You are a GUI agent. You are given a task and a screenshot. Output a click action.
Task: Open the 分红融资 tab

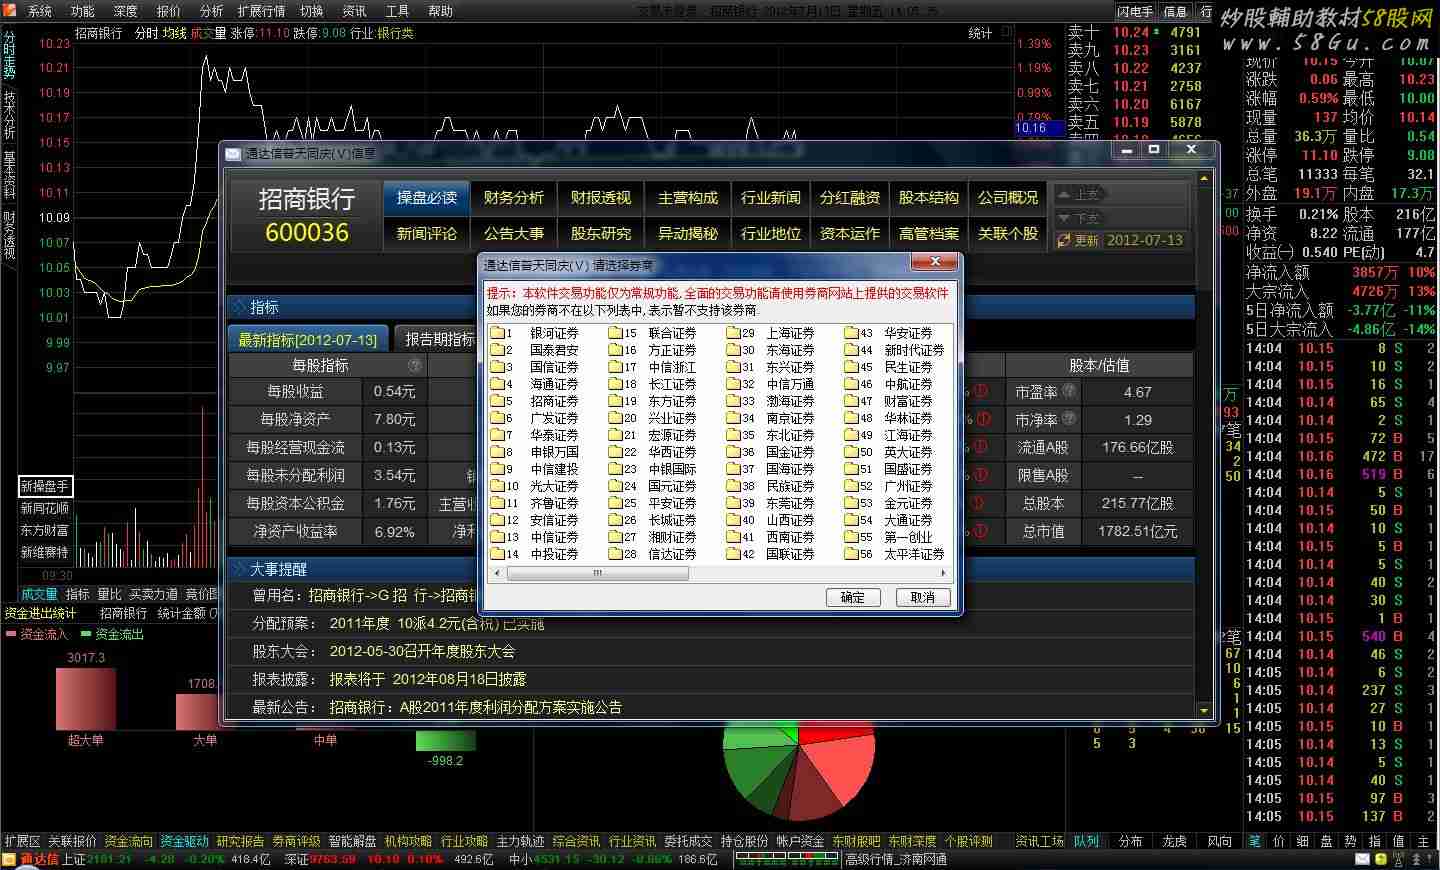850,198
